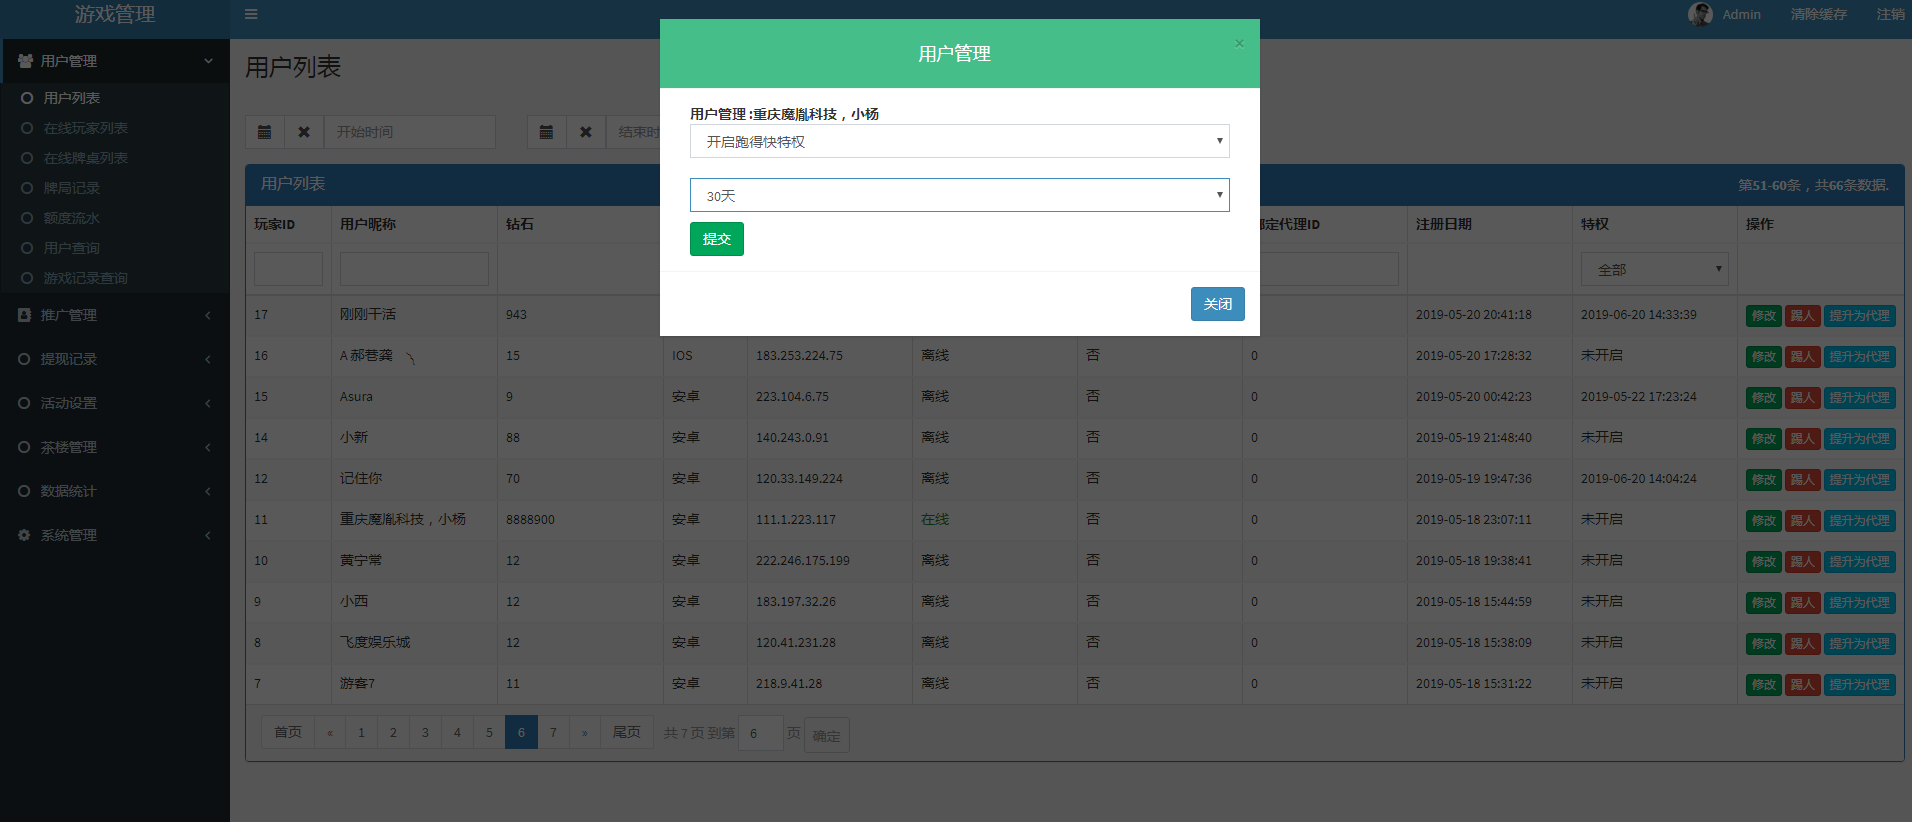Viewport: 1912px width, 822px height.
Task: Clear the start time with the × icon
Action: click(304, 132)
